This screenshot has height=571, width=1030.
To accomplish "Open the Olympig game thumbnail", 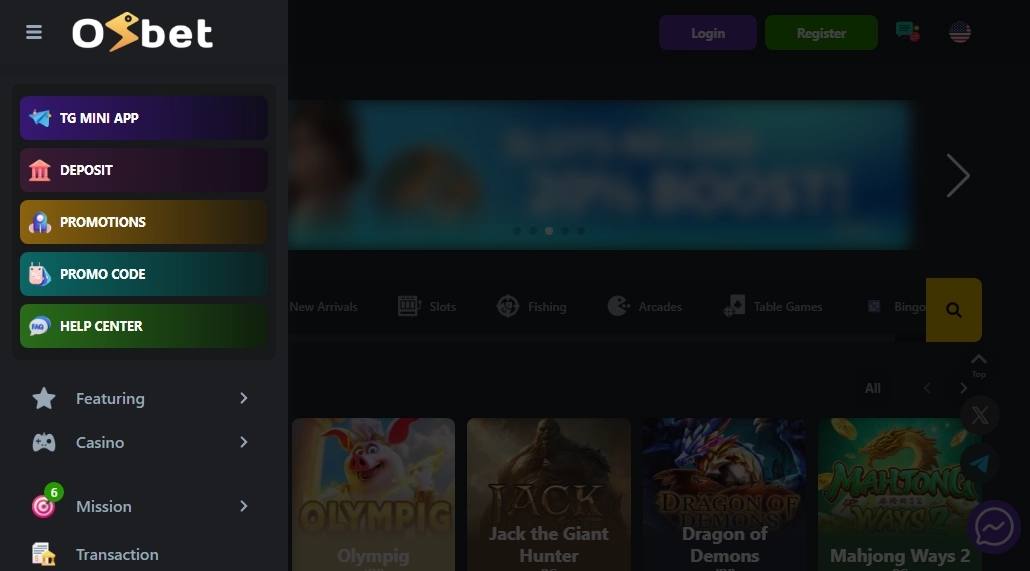I will tap(373, 494).
